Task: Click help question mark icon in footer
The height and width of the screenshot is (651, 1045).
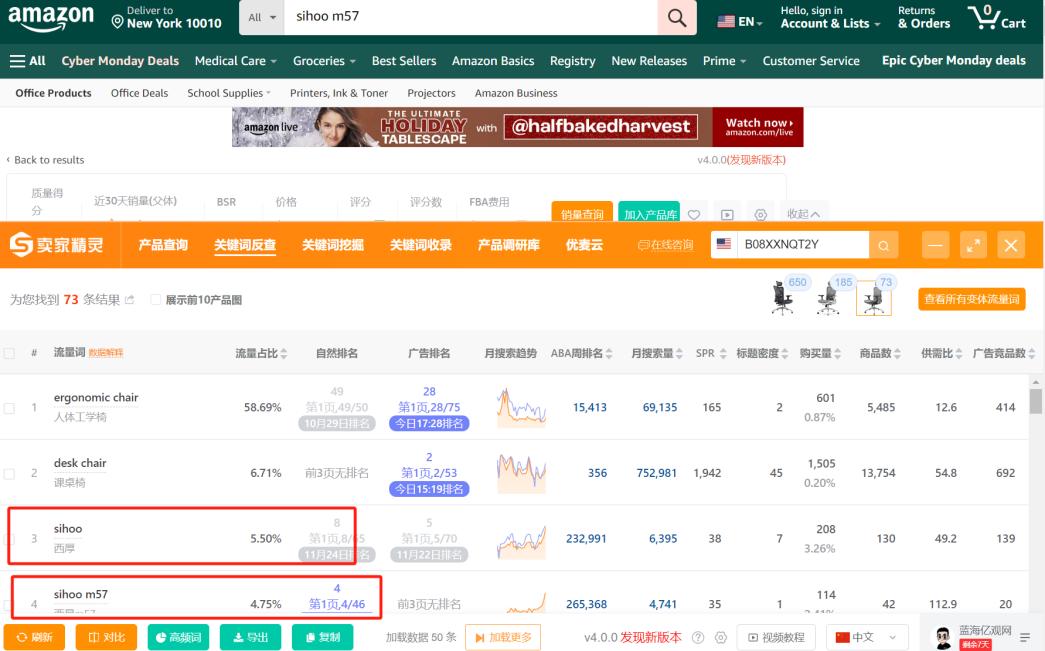Action: click(698, 638)
